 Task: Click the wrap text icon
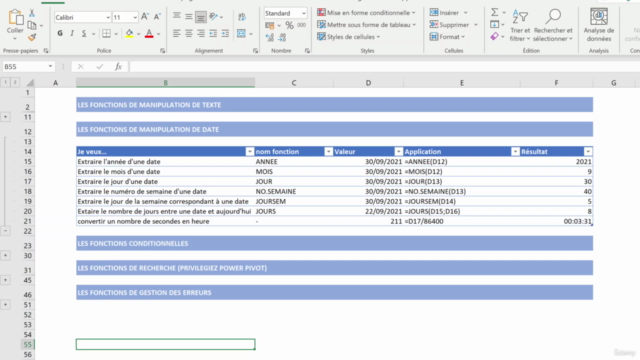click(x=242, y=17)
